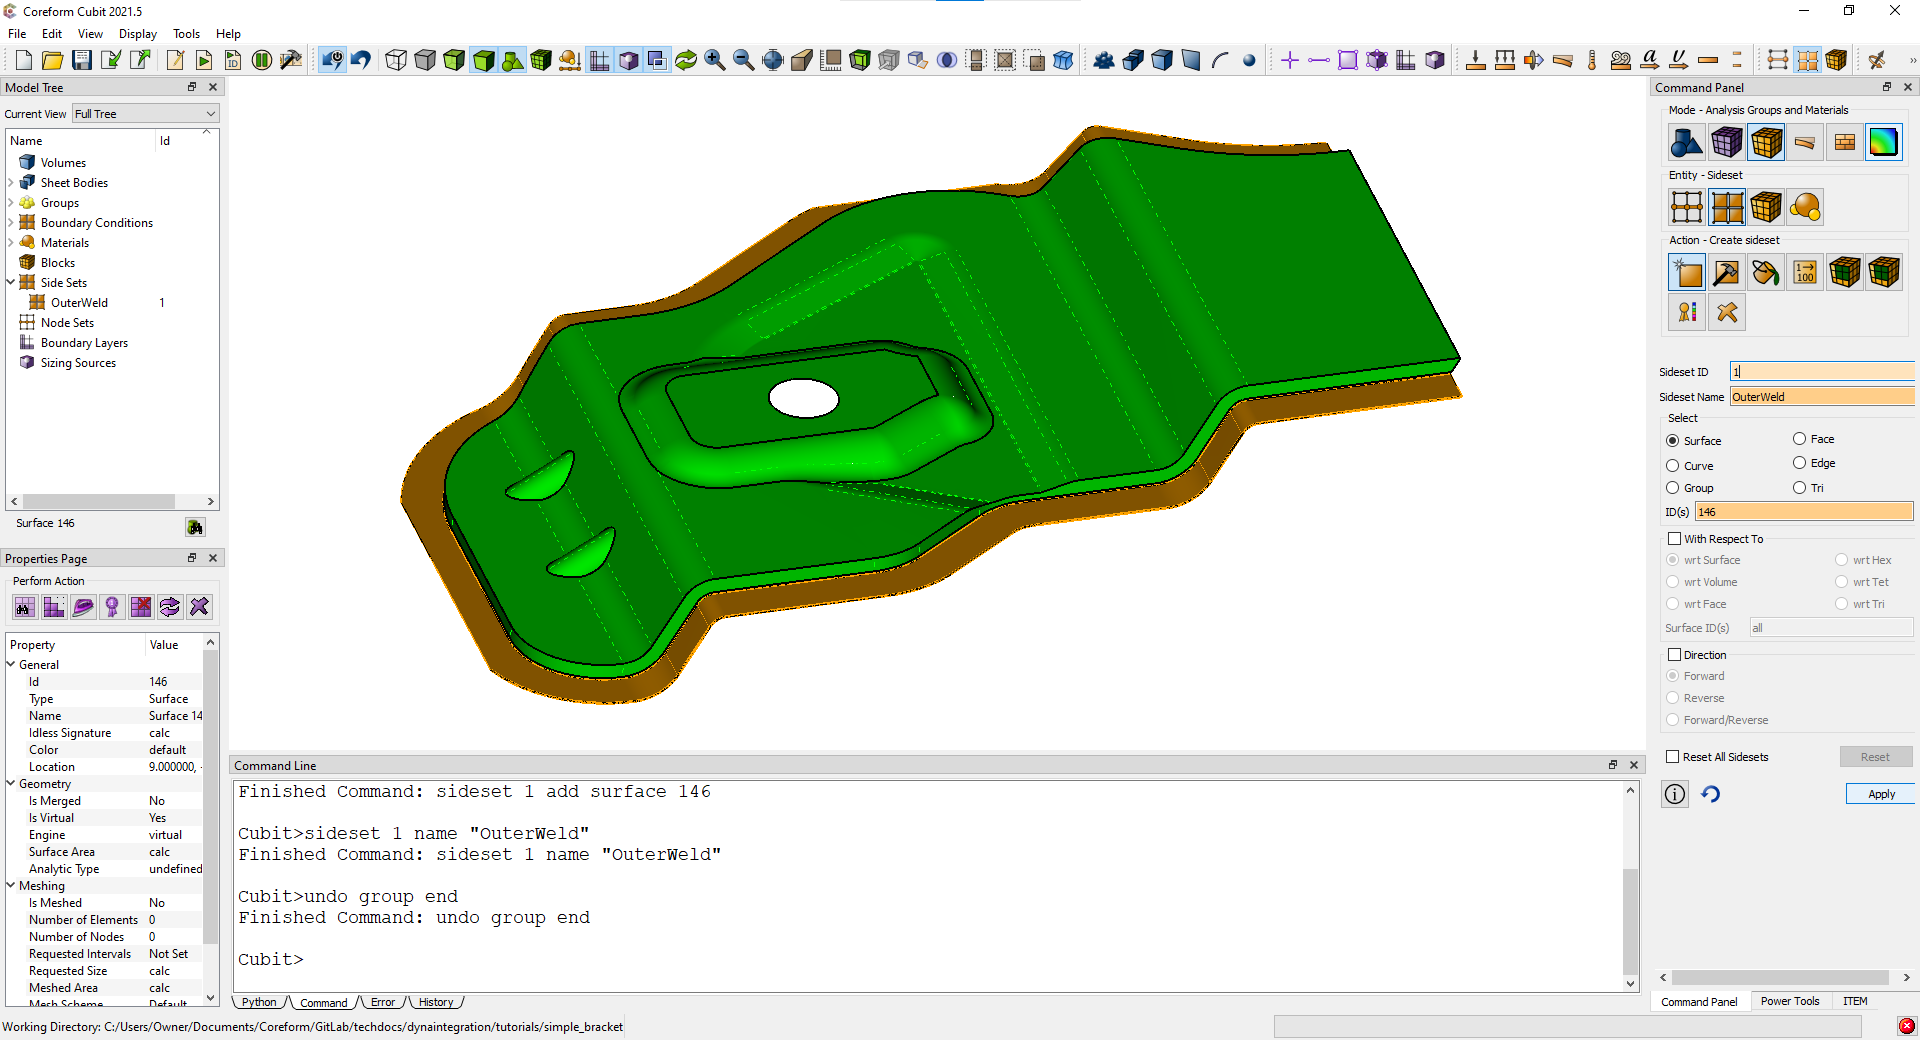
Task: Collapse the Side Sets tree node
Action: [11, 283]
